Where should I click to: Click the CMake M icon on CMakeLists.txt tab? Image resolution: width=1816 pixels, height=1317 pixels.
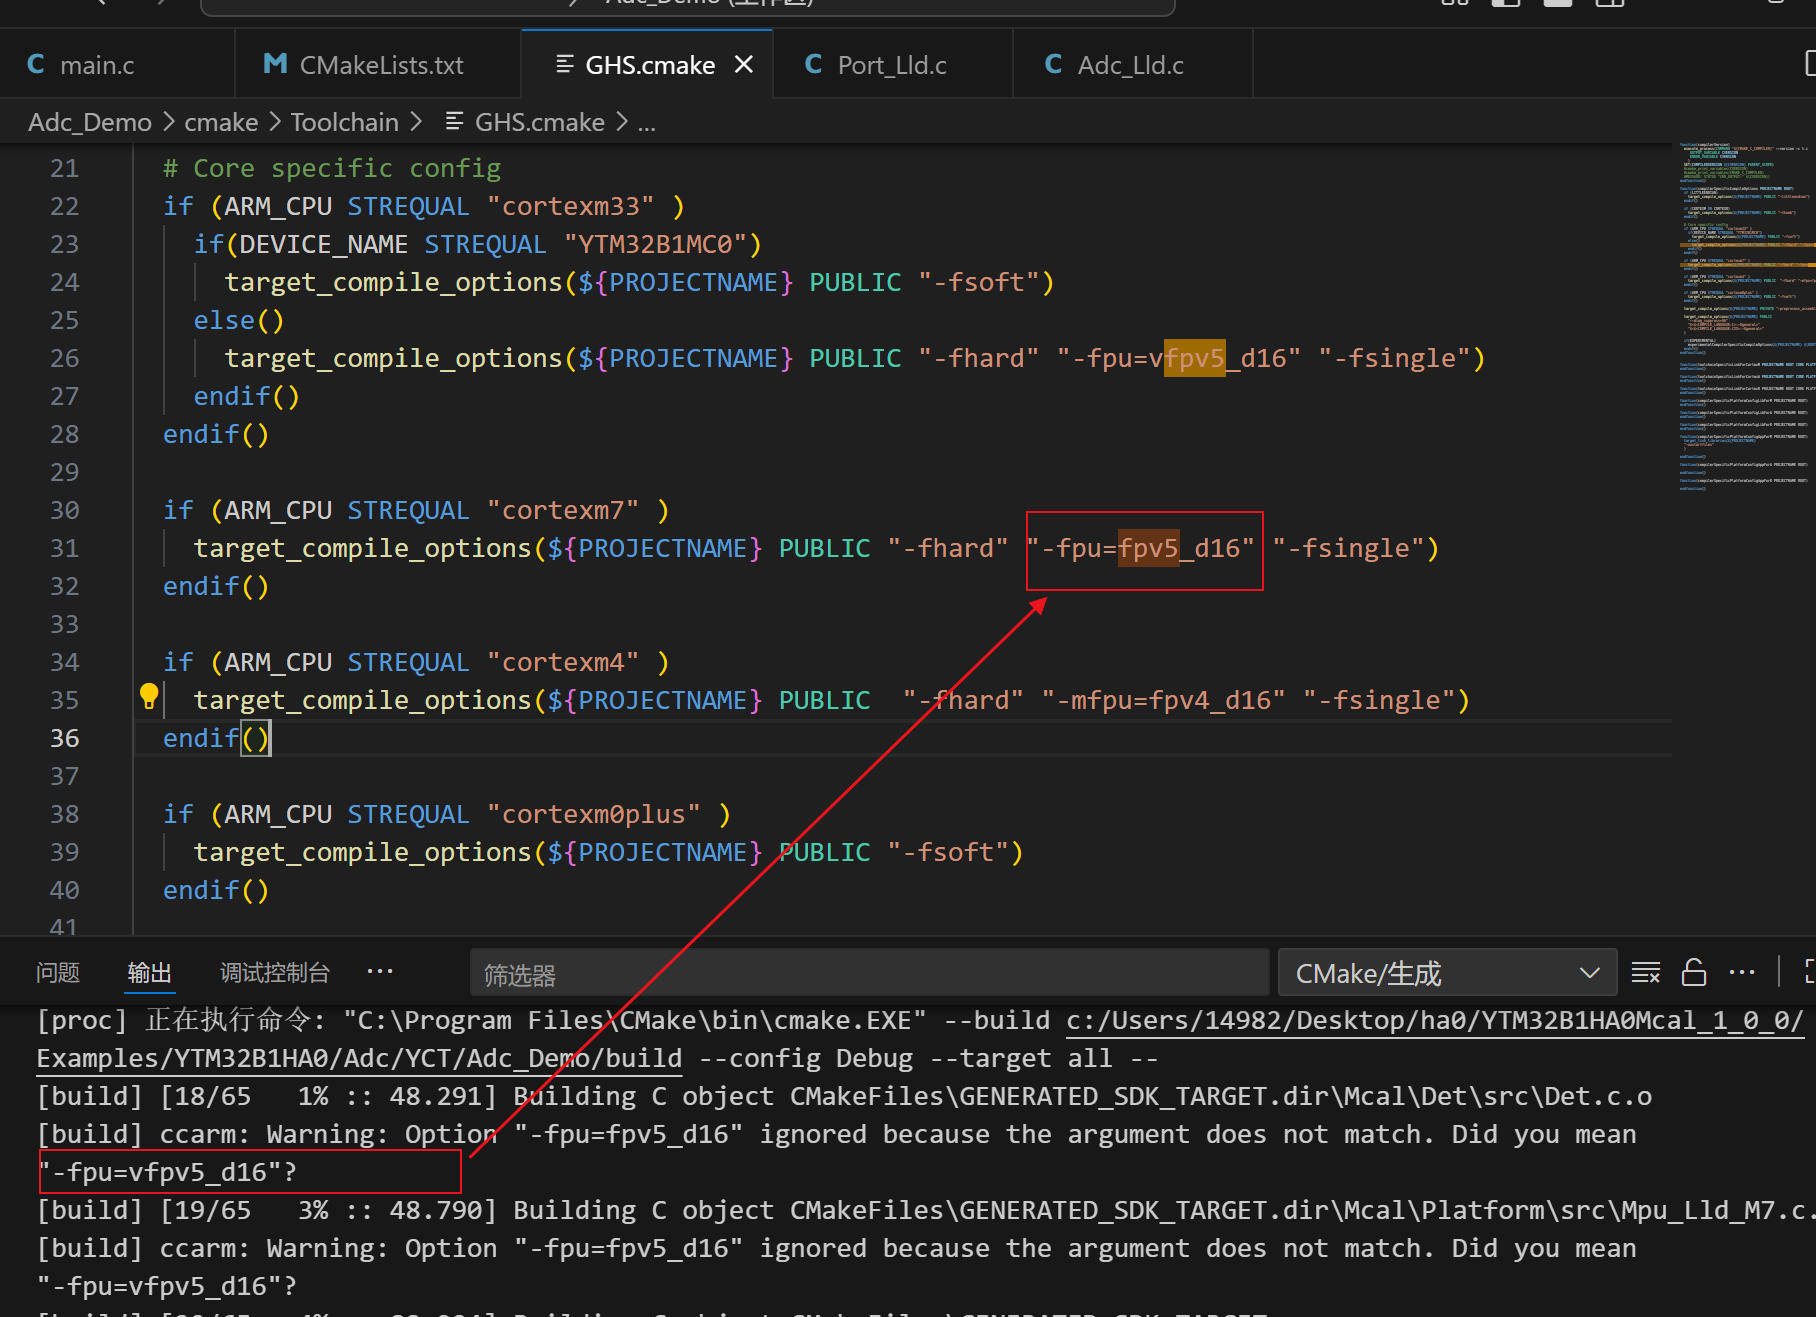(275, 65)
